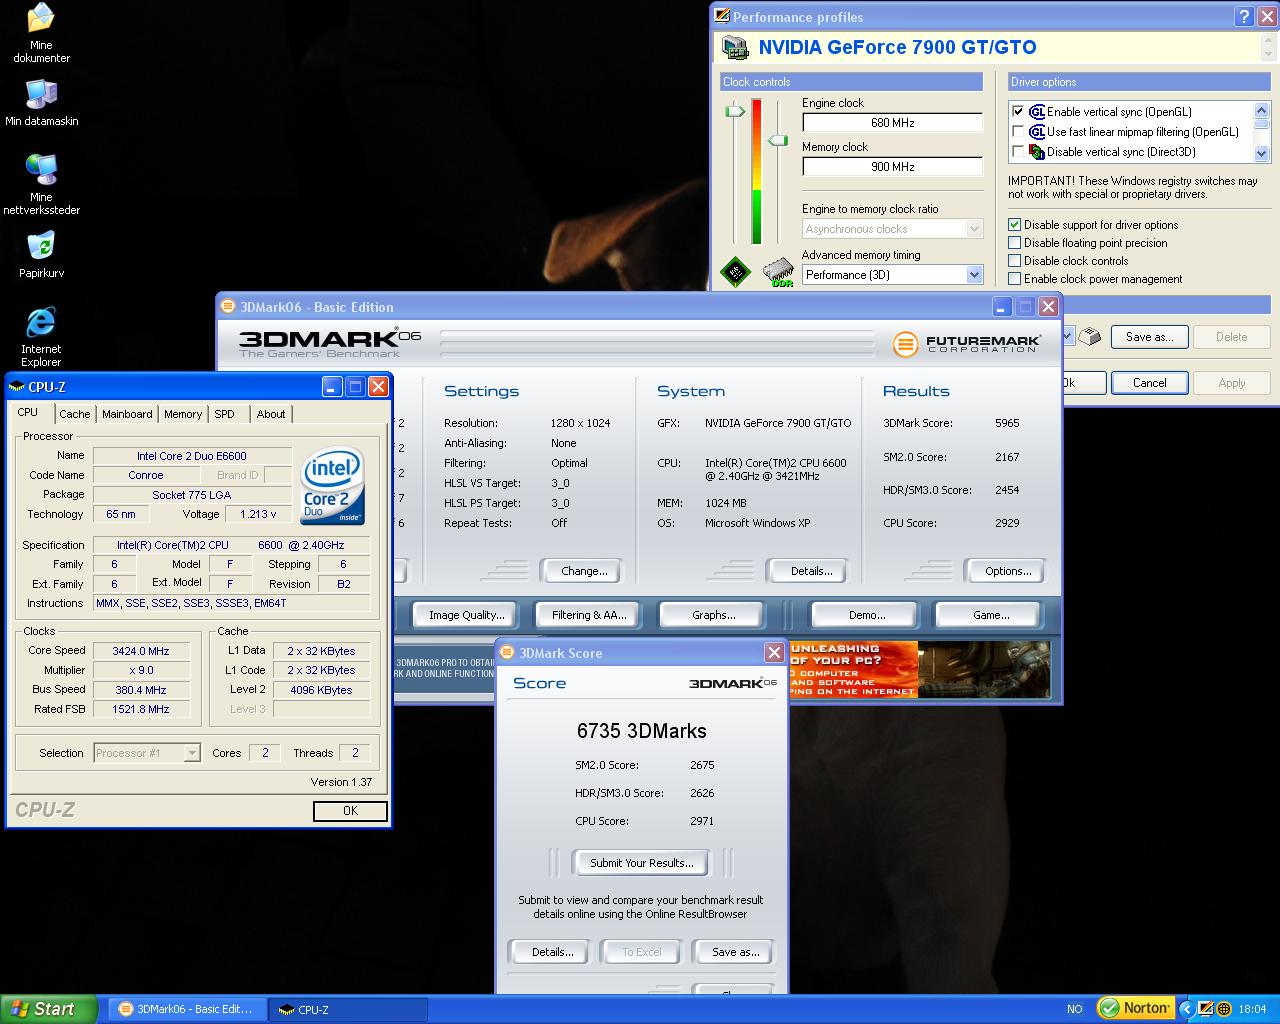Click Save as... in Performance profiles

coord(1149,337)
